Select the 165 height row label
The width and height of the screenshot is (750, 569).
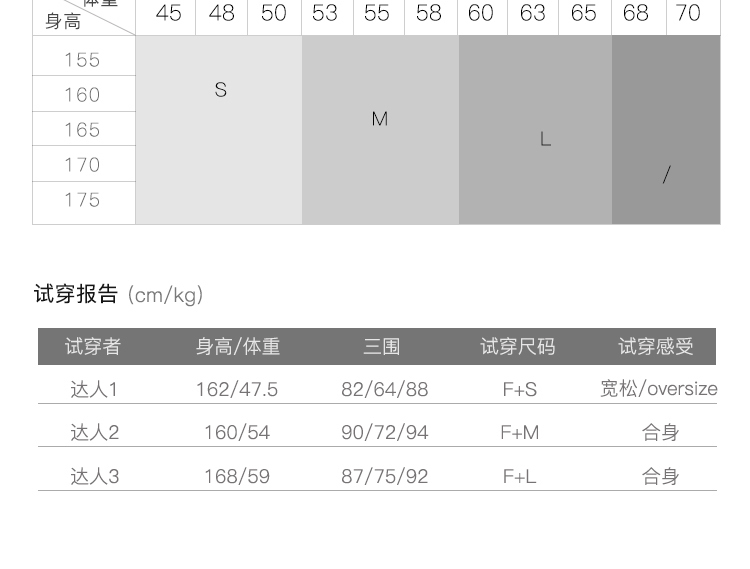click(83, 130)
